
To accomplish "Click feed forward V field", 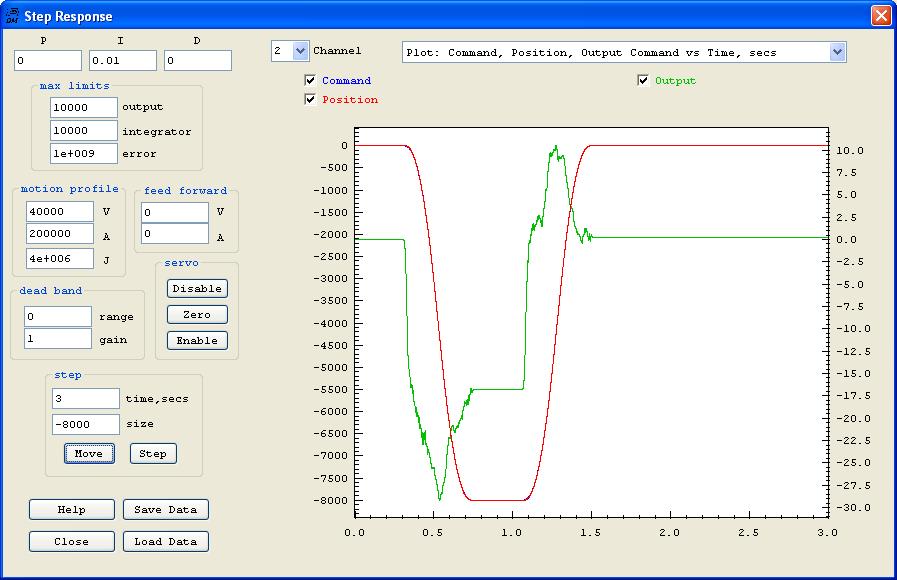I will (x=175, y=213).
